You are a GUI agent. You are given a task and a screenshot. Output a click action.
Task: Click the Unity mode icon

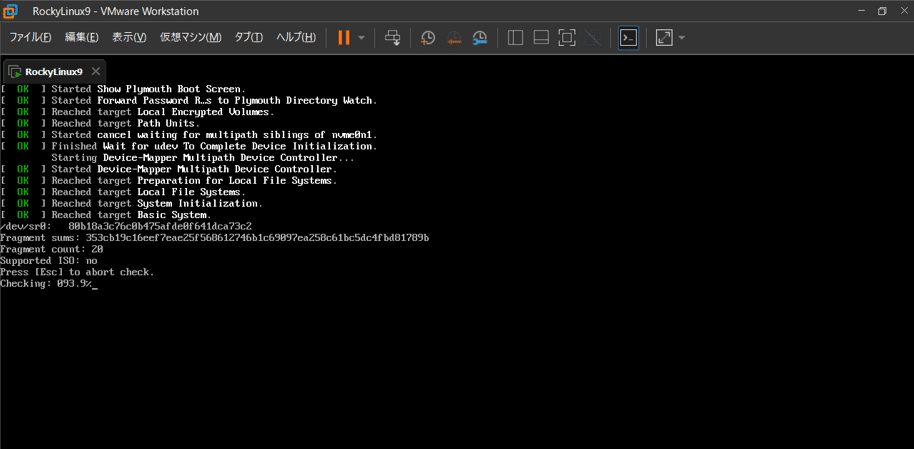click(593, 38)
